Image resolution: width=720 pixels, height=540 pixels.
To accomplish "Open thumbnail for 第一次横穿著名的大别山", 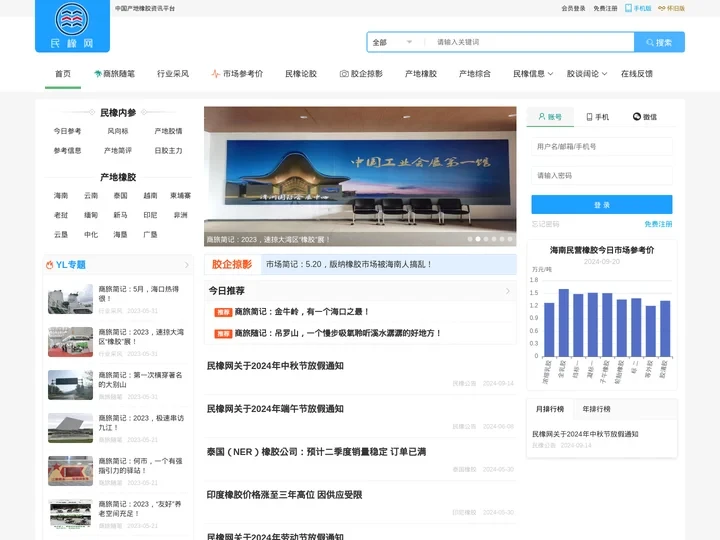I will 70,385.
